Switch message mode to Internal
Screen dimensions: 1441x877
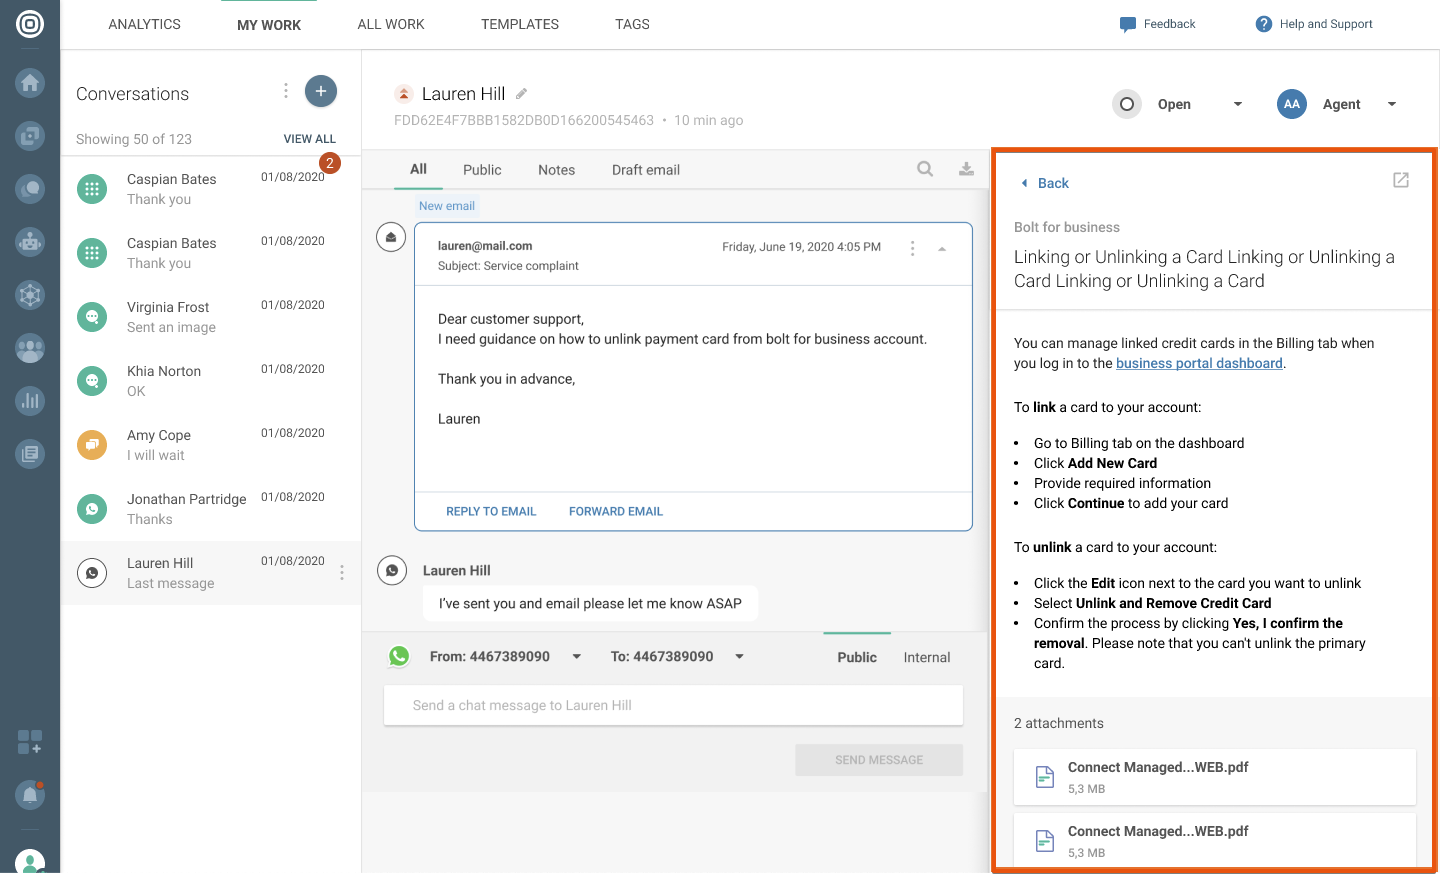click(x=926, y=657)
